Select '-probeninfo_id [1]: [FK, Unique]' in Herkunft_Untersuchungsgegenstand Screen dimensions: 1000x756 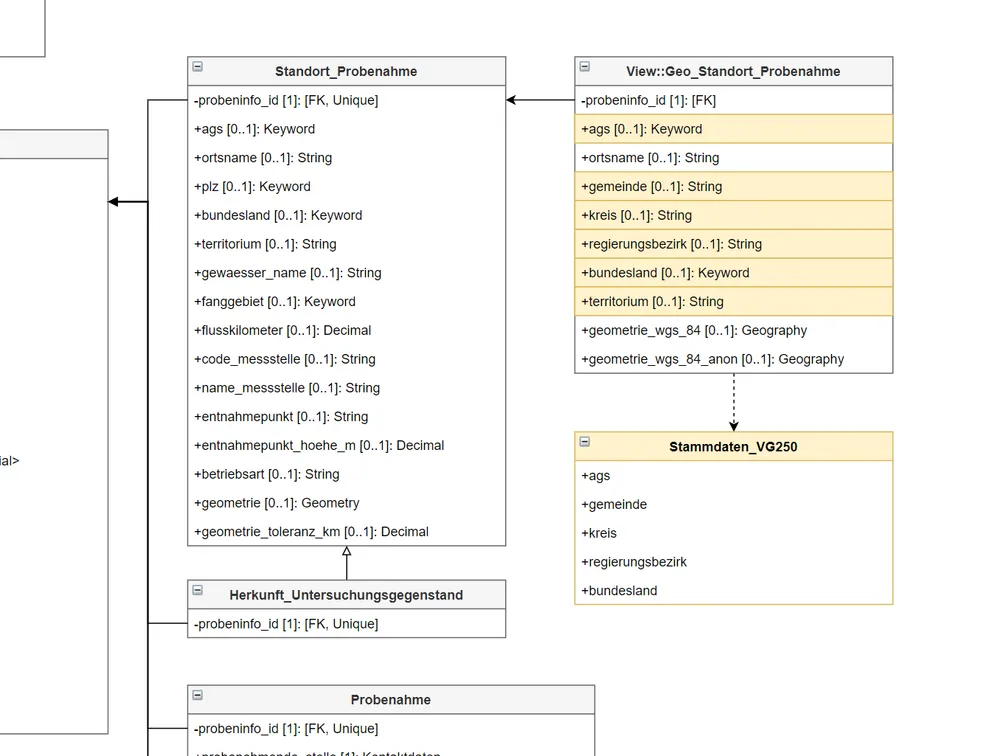(x=346, y=623)
